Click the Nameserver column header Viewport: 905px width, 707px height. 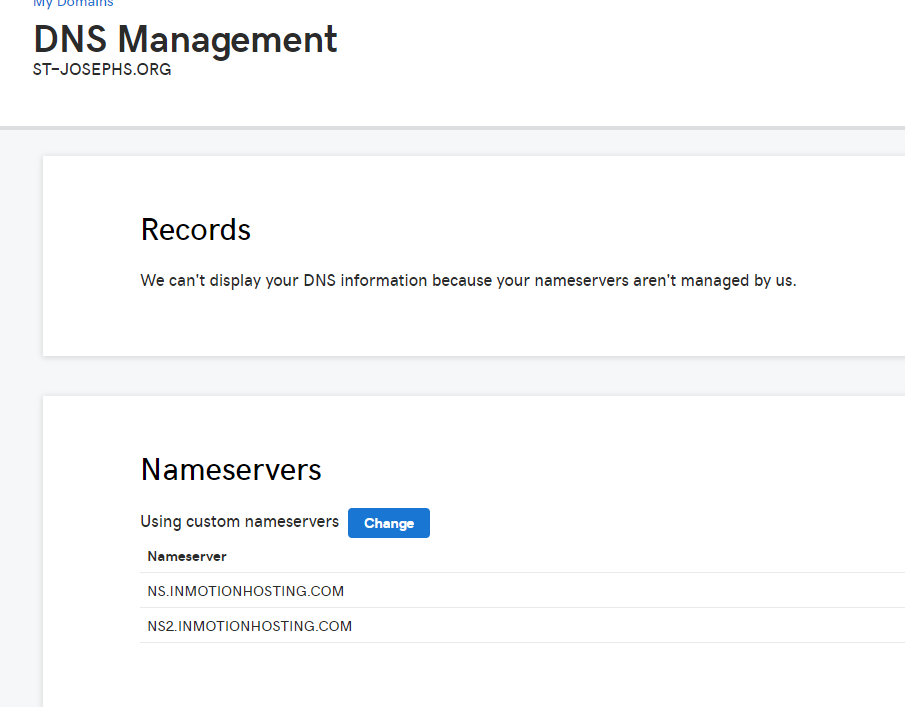coord(187,556)
